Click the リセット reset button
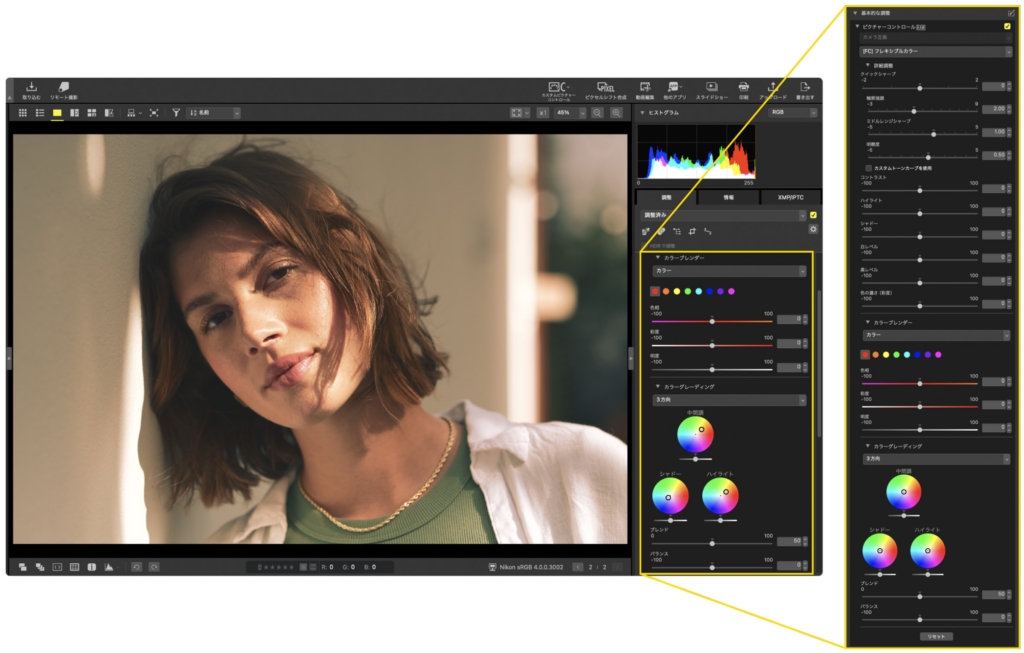 click(x=936, y=636)
